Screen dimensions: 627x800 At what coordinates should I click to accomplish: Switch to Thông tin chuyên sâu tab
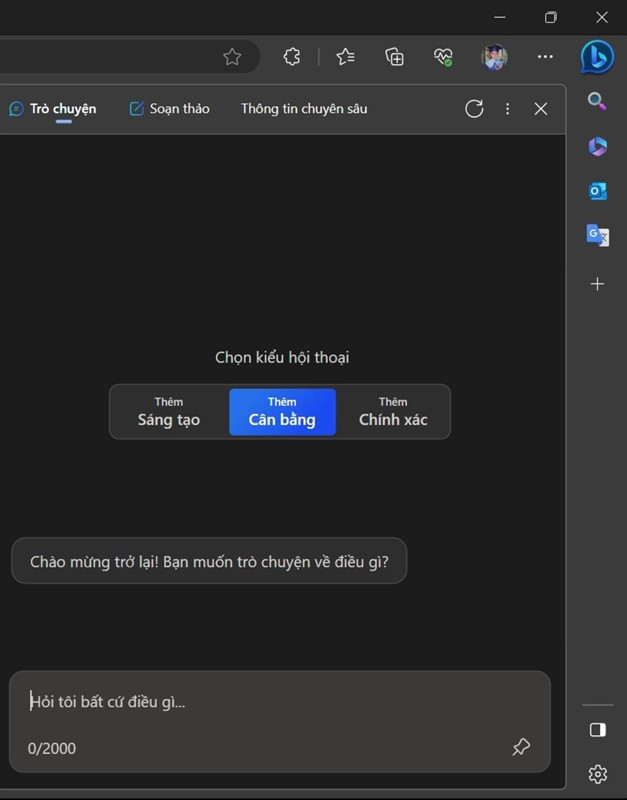pyautogui.click(x=304, y=109)
